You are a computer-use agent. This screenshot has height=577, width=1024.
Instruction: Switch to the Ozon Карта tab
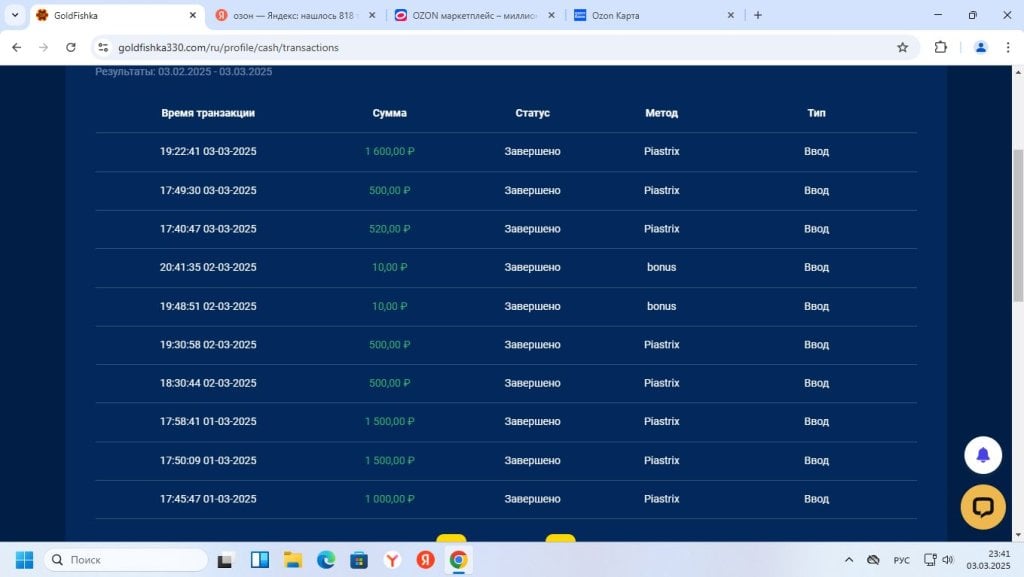point(654,15)
